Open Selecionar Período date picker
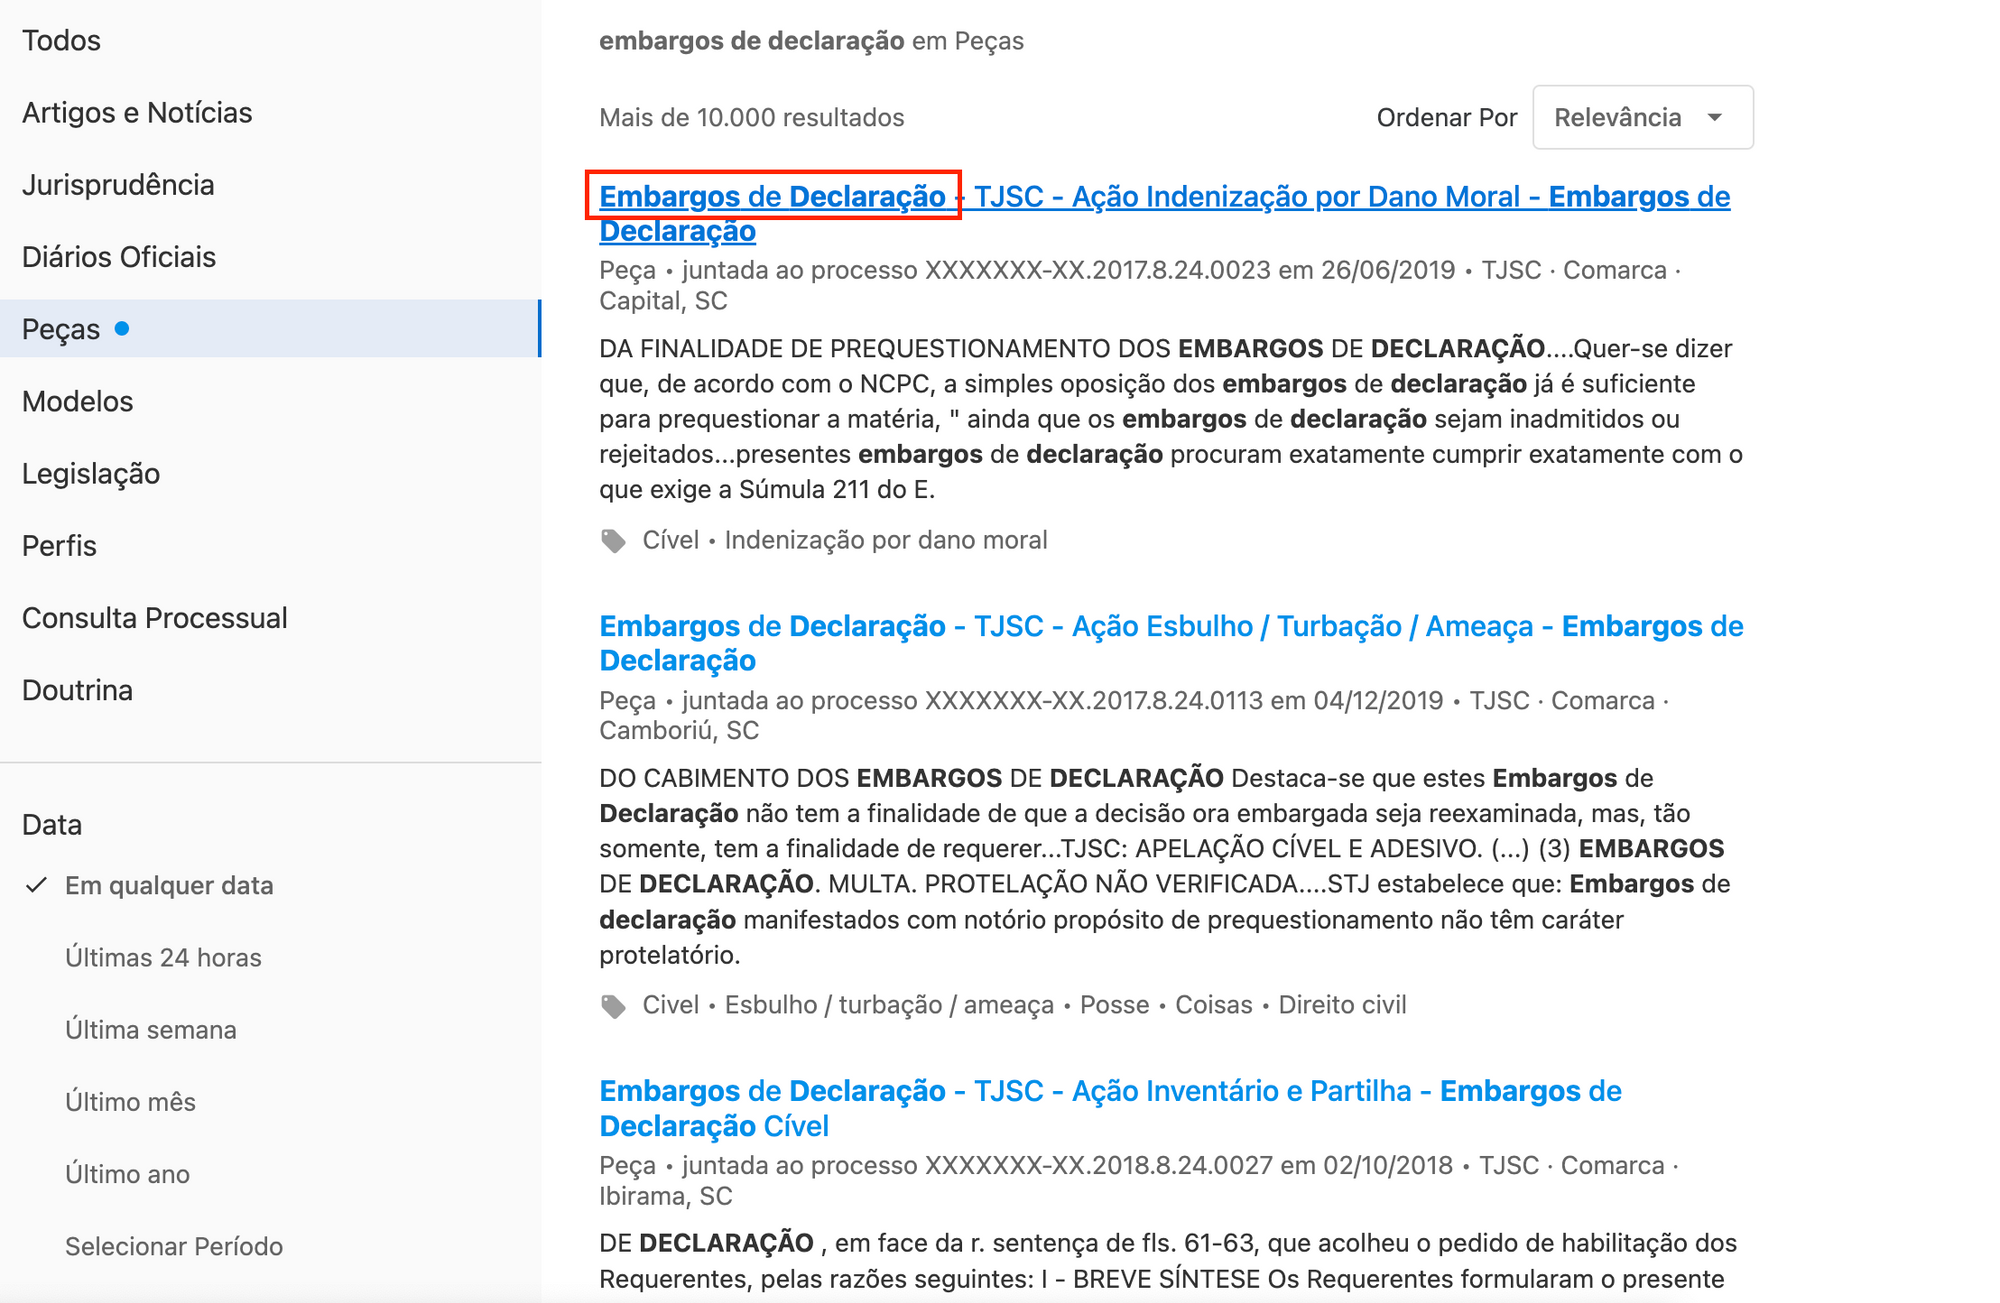The width and height of the screenshot is (2000, 1303). click(x=174, y=1246)
